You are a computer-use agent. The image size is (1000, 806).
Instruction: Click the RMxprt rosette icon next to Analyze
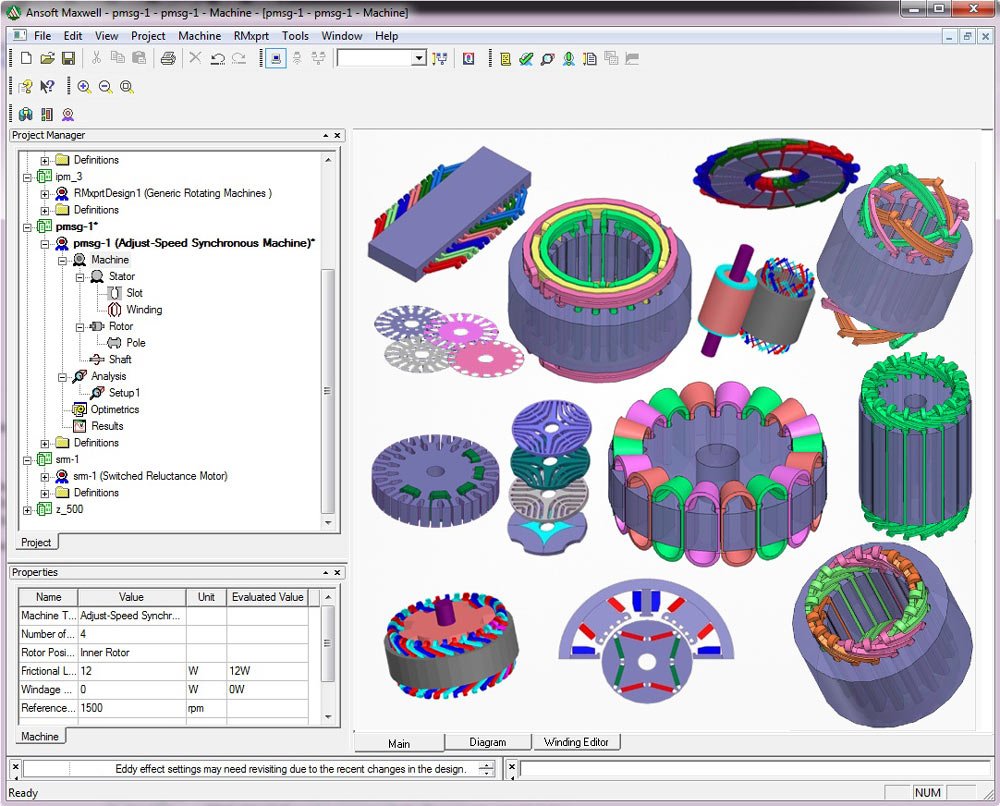569,59
